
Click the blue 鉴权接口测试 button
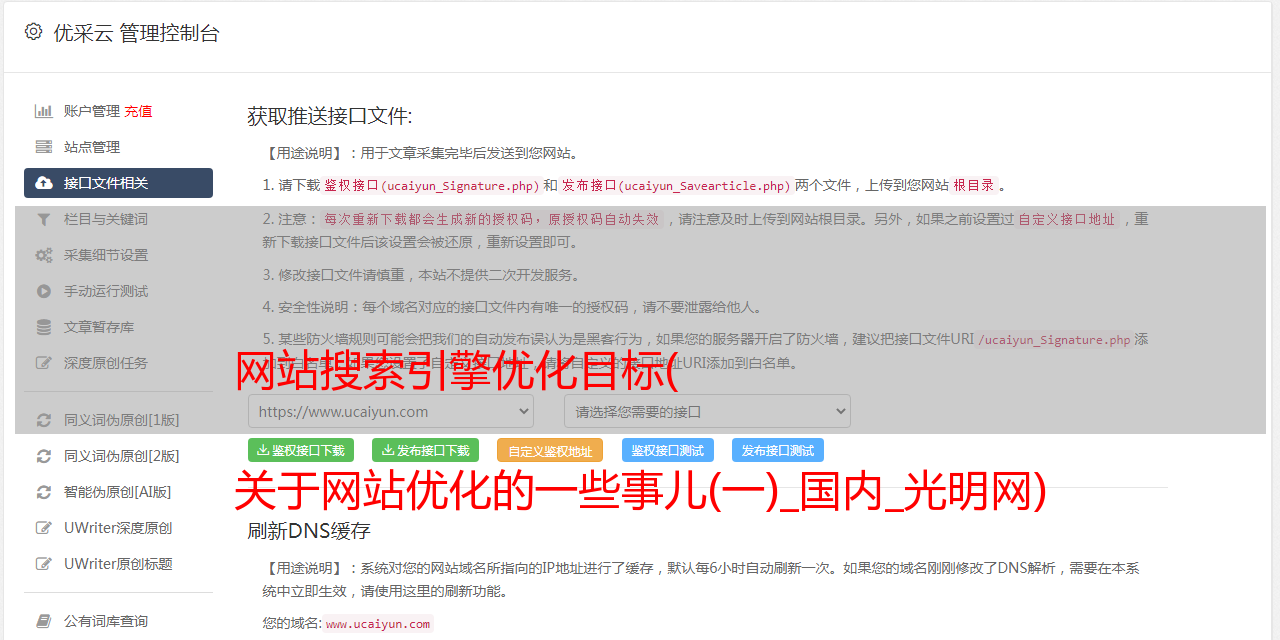coord(668,450)
